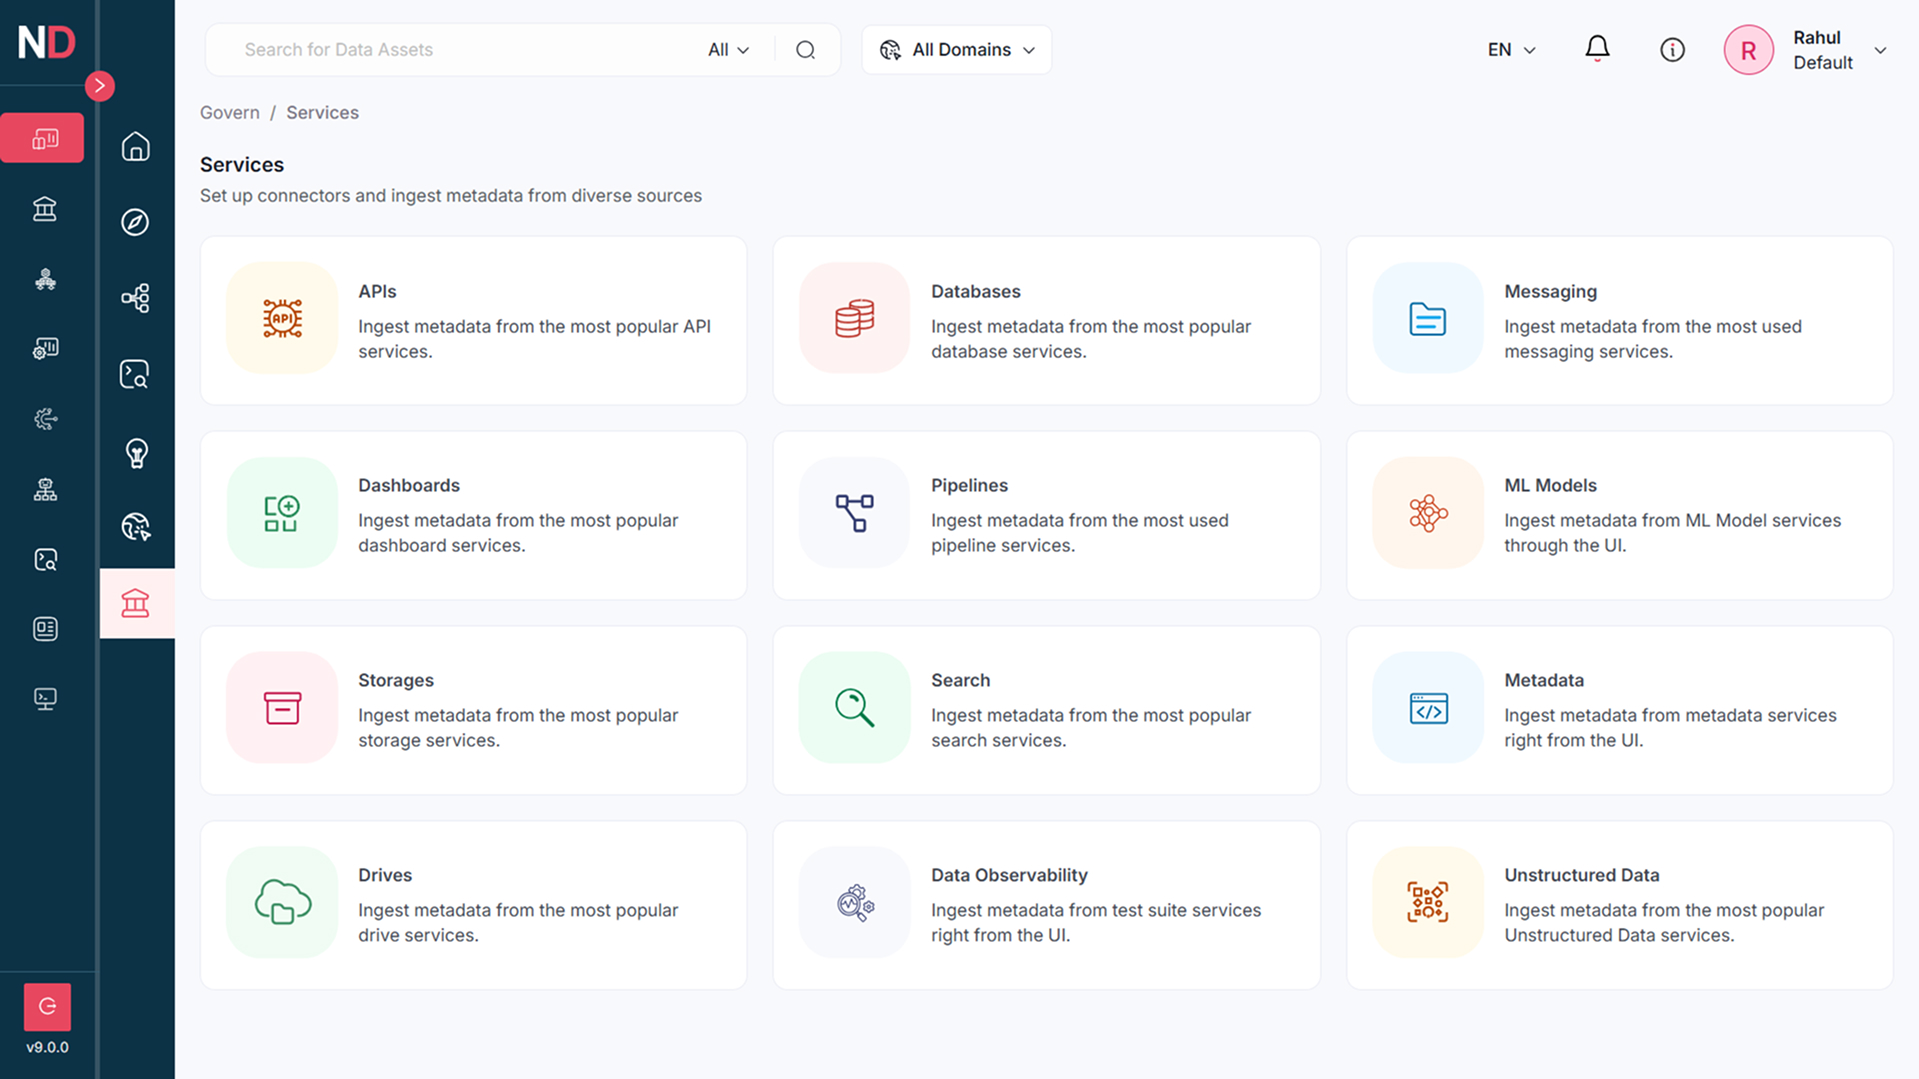Open the Storages service card icon

(282, 708)
